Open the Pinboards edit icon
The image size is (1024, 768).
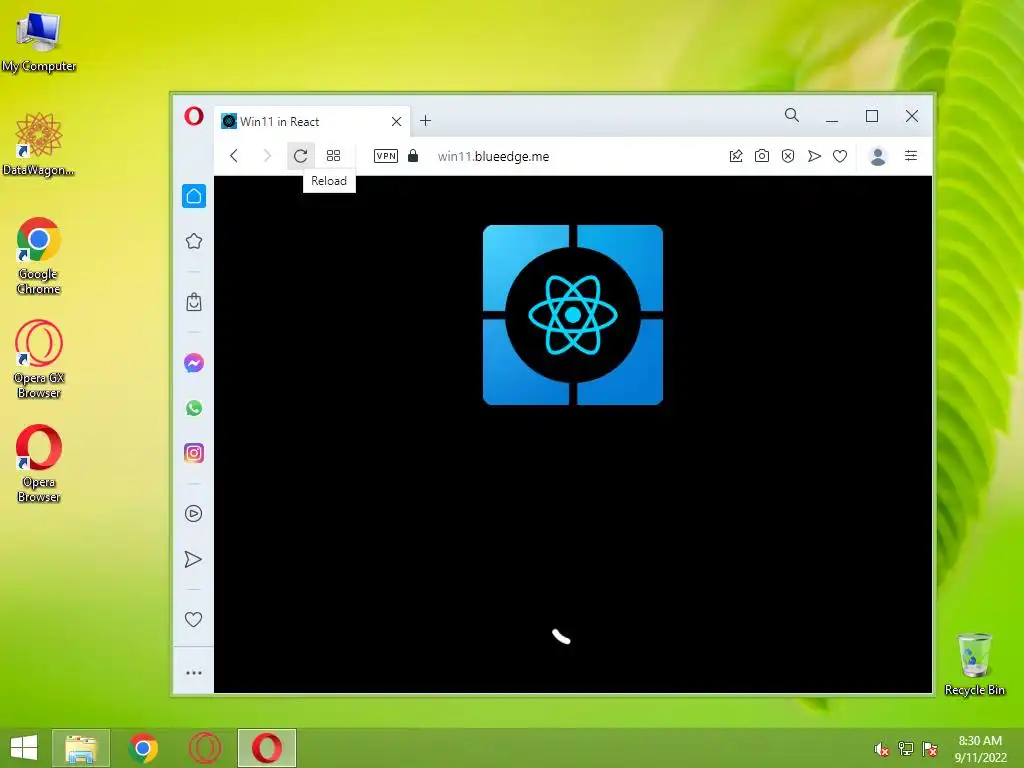[736, 155]
